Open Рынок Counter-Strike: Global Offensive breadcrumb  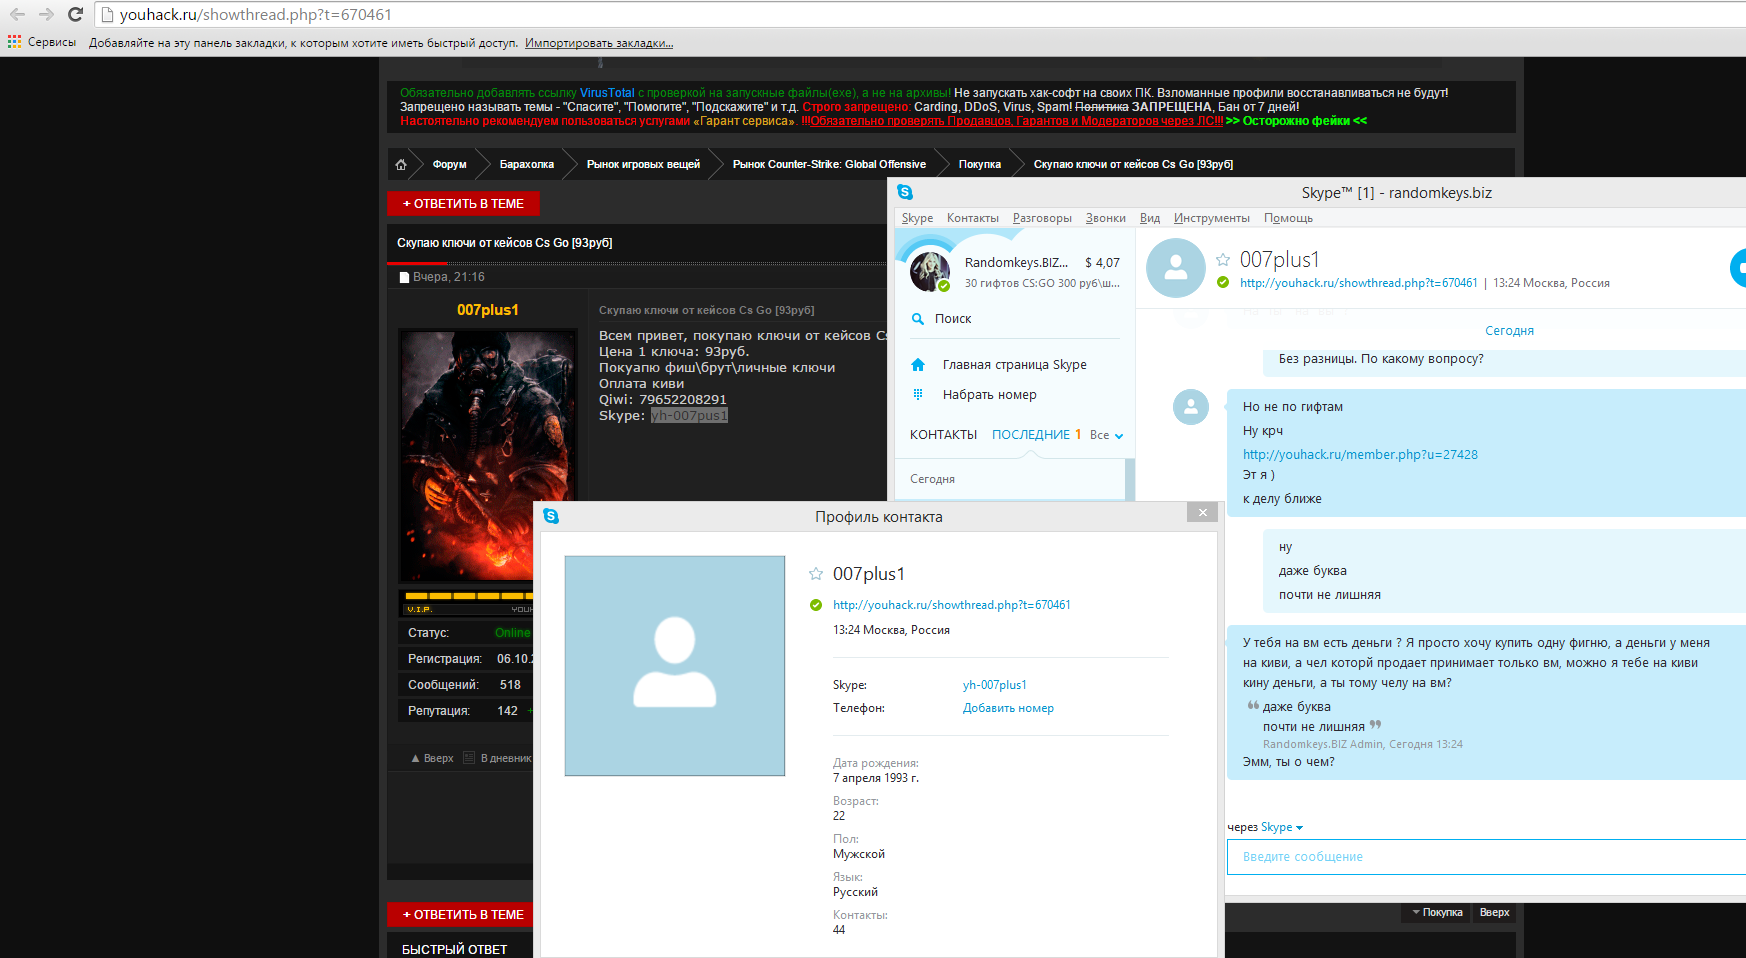pos(829,164)
